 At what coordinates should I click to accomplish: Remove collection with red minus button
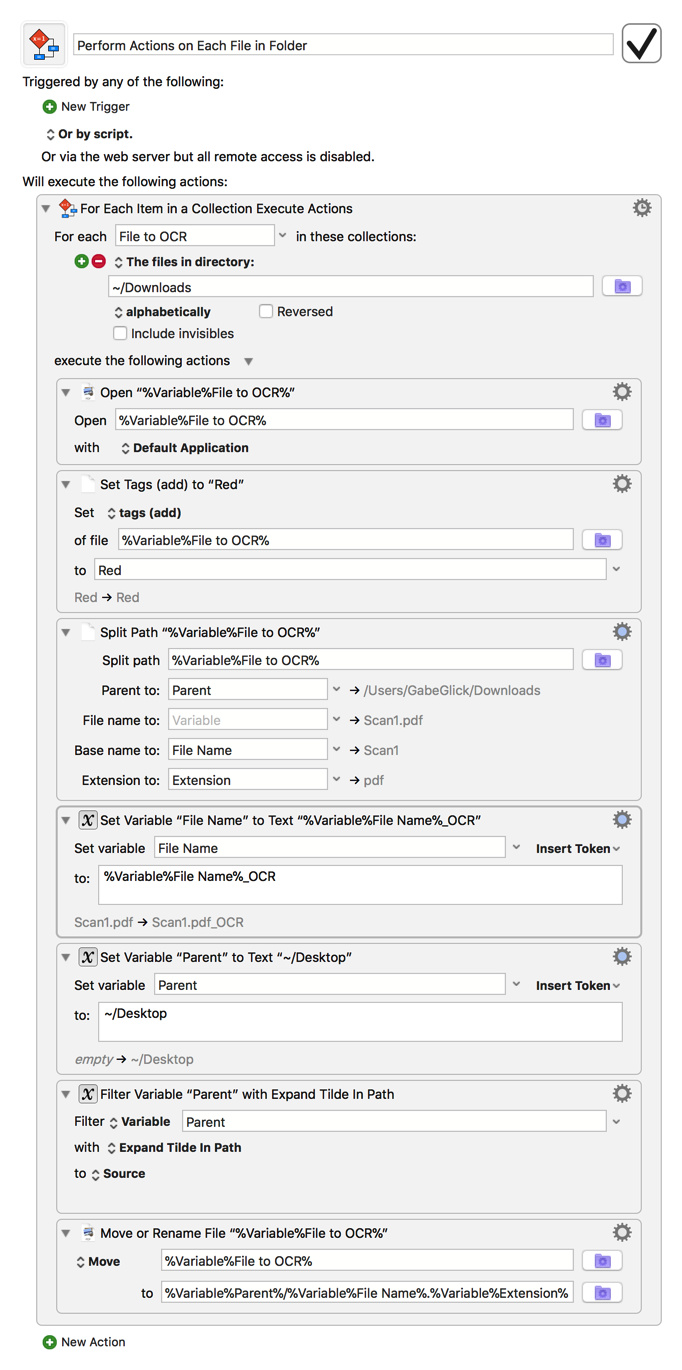98,262
